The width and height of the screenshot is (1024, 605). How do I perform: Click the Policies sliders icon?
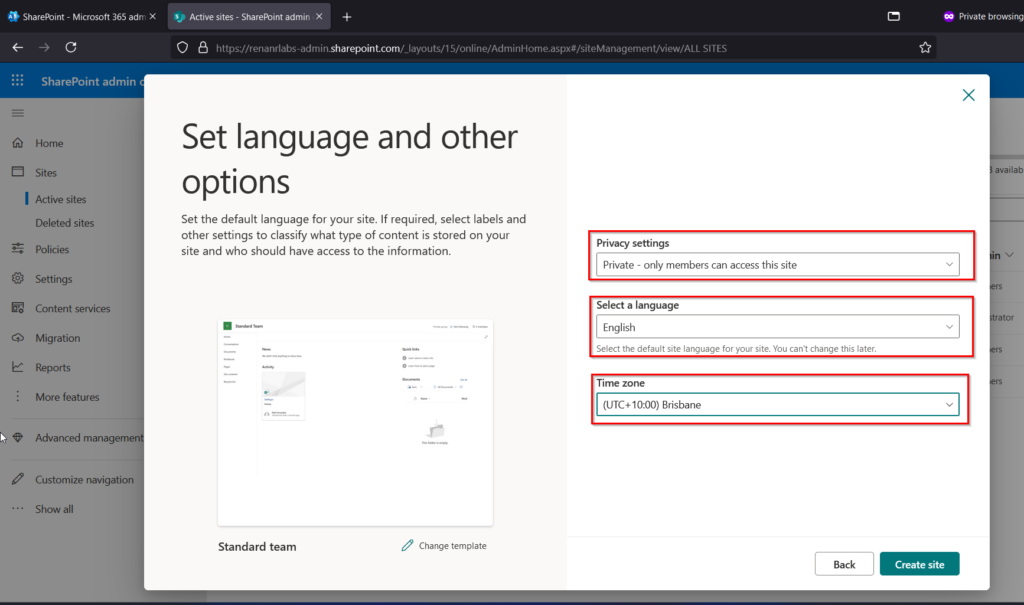click(18, 248)
